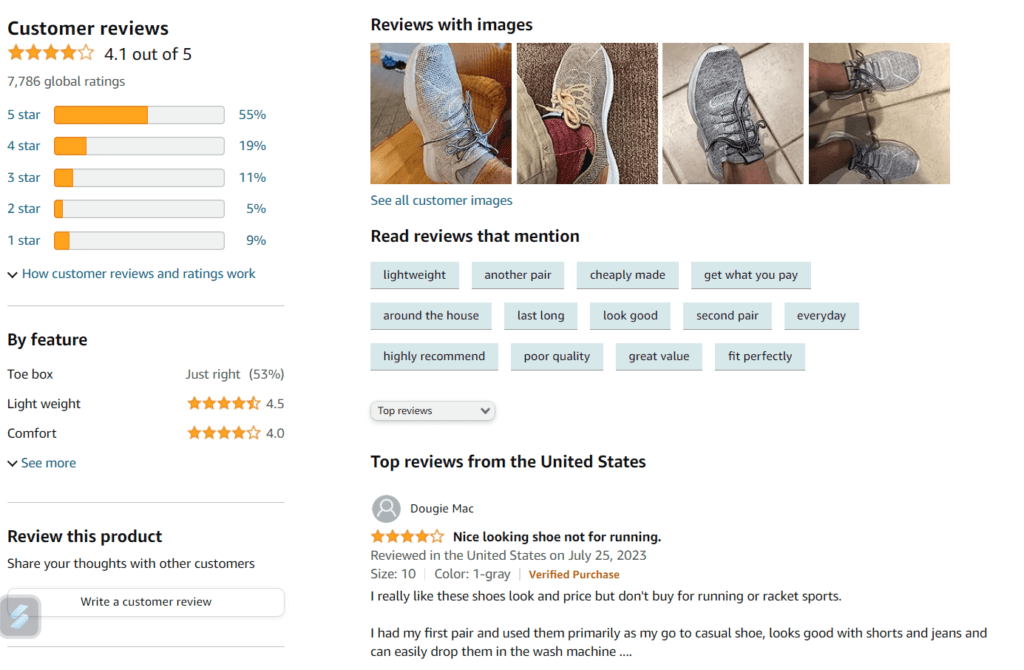Screen dimensions: 1024x670
Task: Click the 55% link beside 5 star
Action: [252, 114]
